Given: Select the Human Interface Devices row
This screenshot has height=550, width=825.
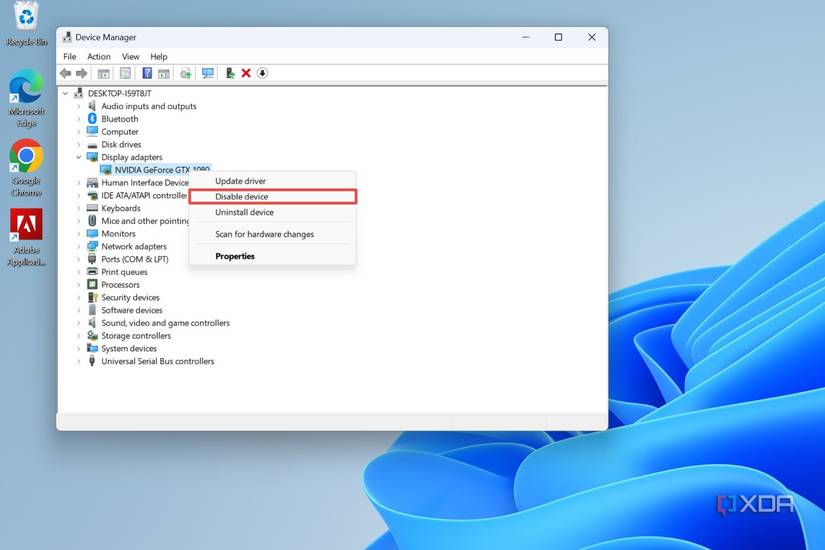Looking at the screenshot, I should 145,183.
